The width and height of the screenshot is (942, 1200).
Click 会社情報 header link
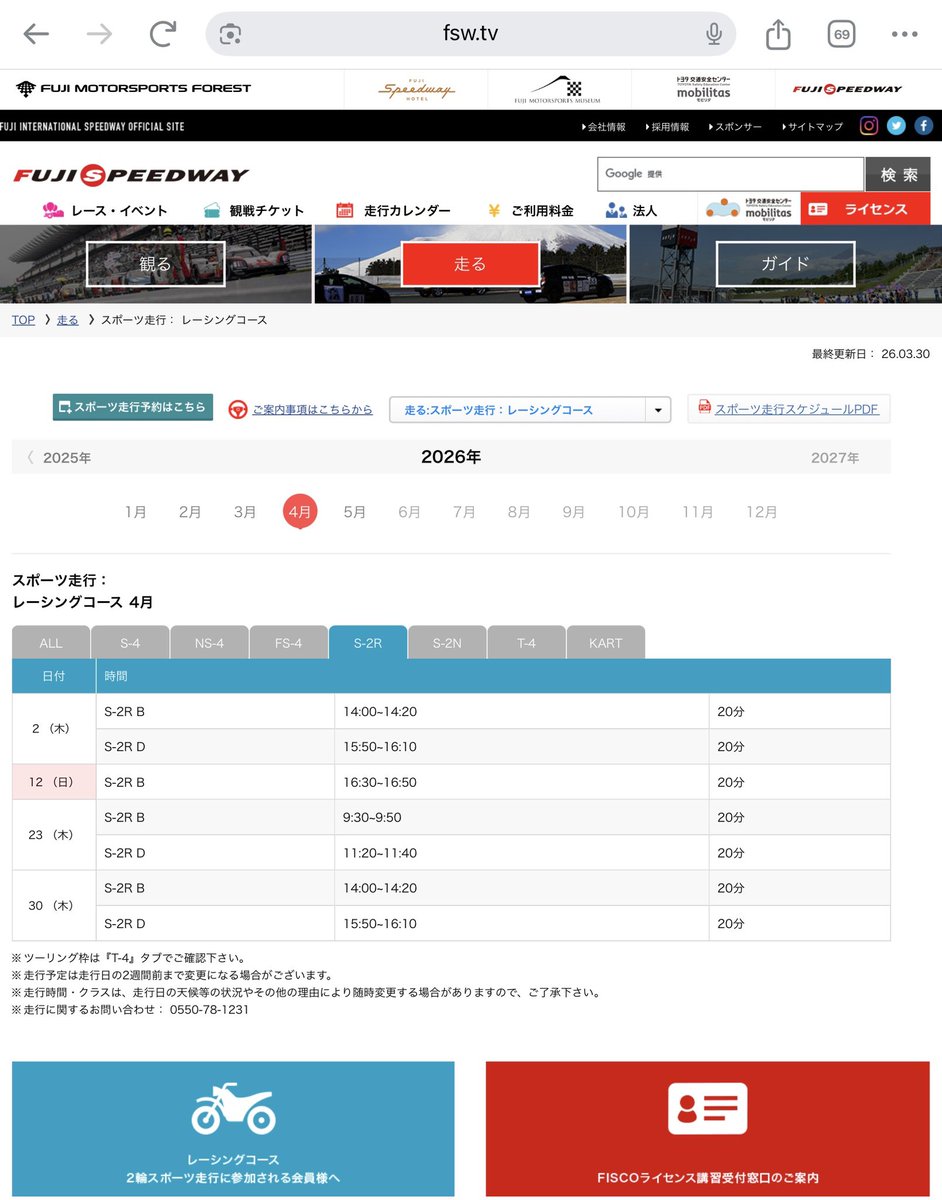pos(604,127)
